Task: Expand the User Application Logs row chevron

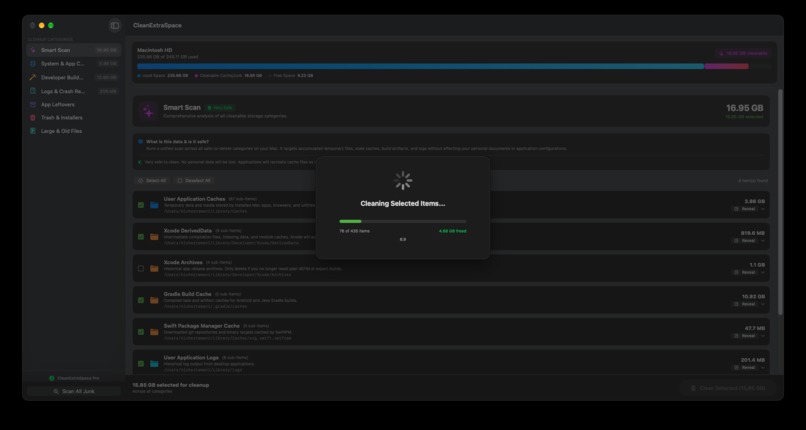Action: (763, 368)
